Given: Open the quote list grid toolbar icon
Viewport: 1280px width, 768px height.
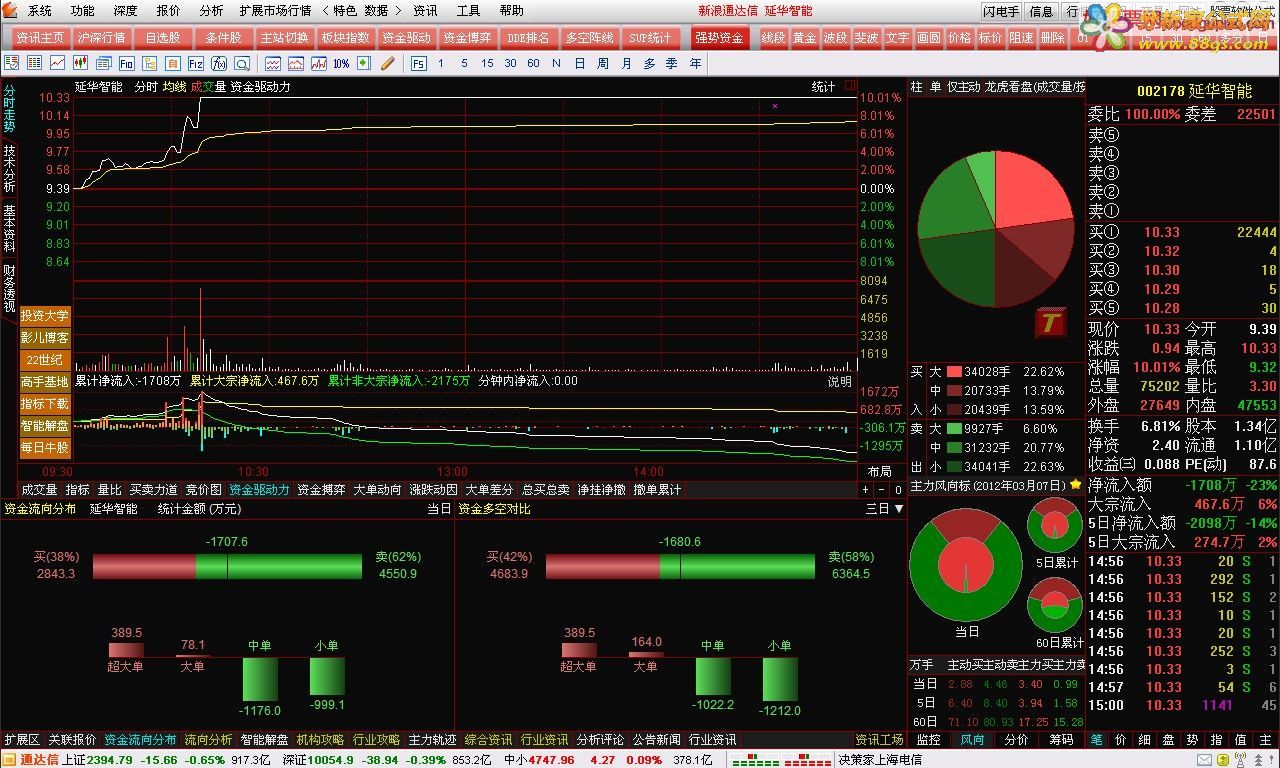Looking at the screenshot, I should pos(34,63).
